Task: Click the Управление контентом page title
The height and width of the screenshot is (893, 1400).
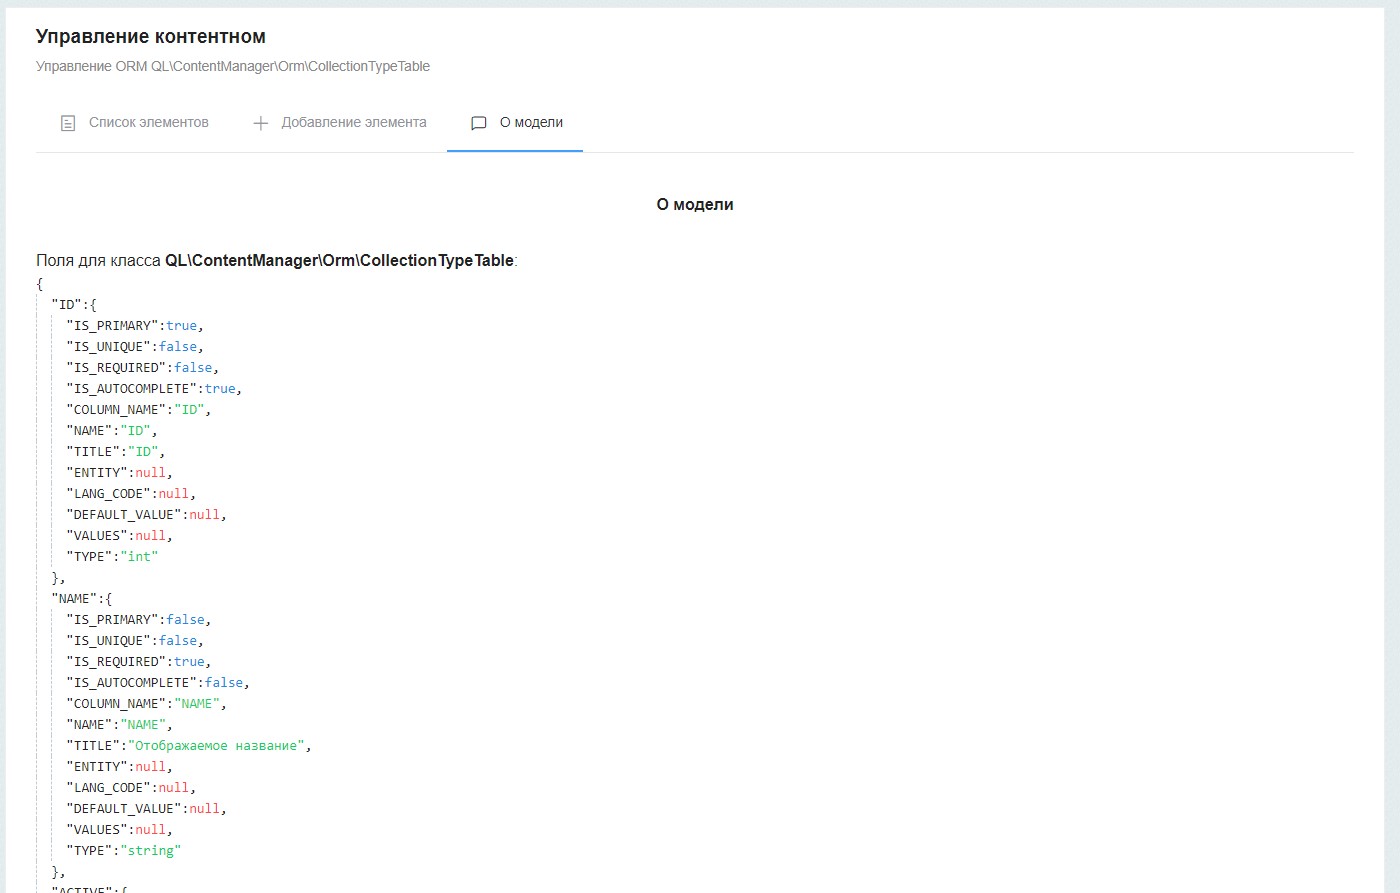Action: click(151, 37)
